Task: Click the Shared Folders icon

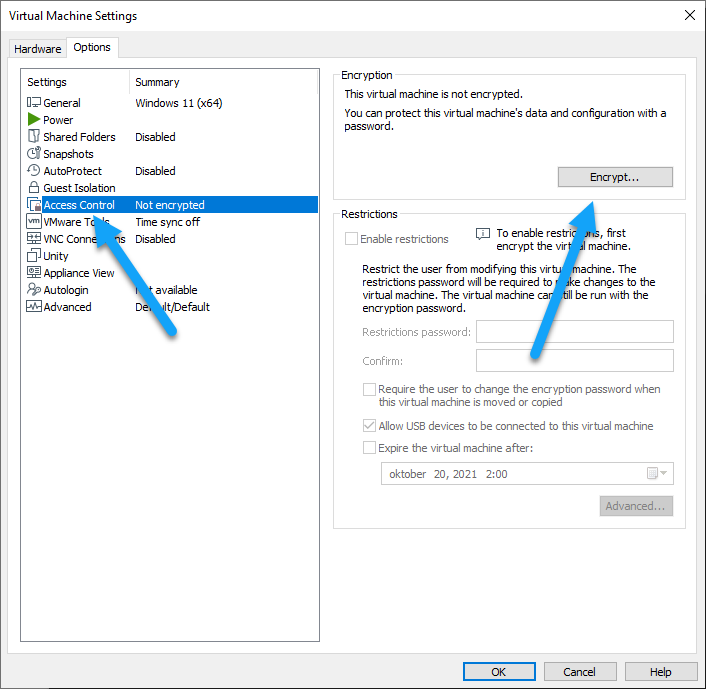Action: tap(34, 136)
